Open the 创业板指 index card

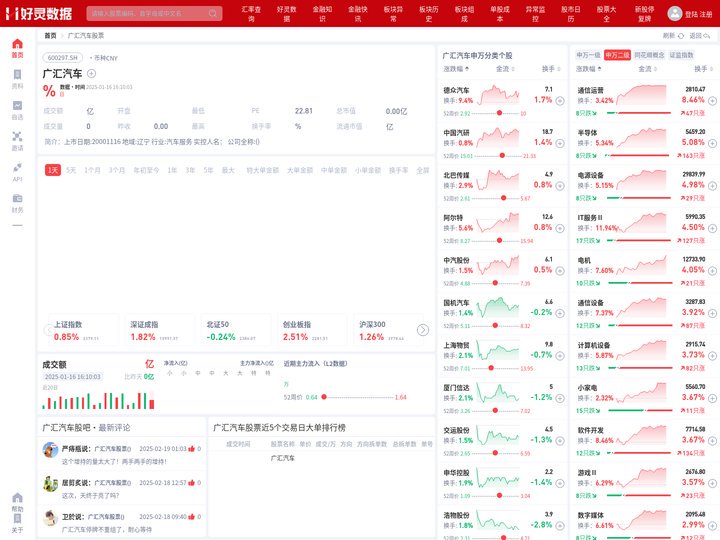coord(312,331)
